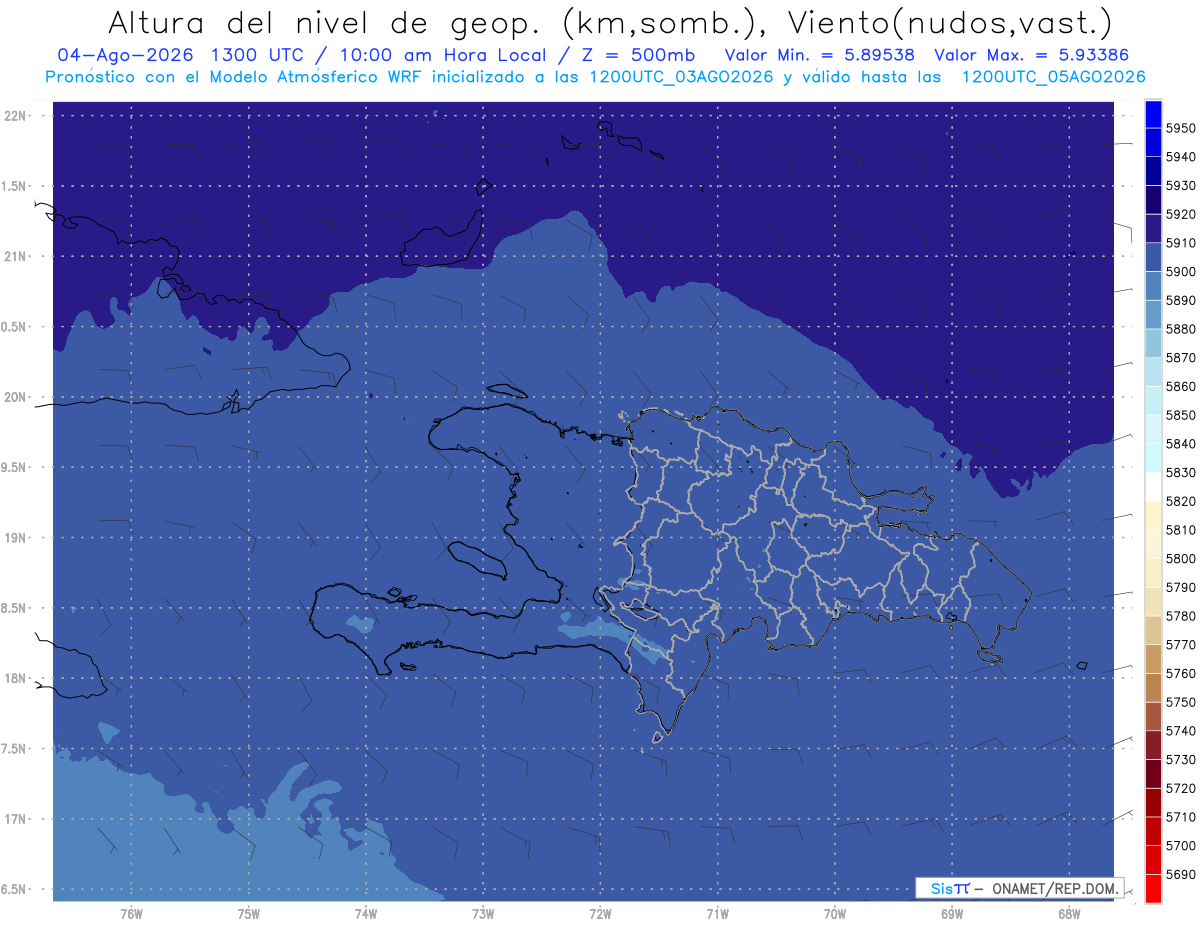Click the 5820 colorbar value label
The image size is (1200, 927).
(x=1181, y=501)
